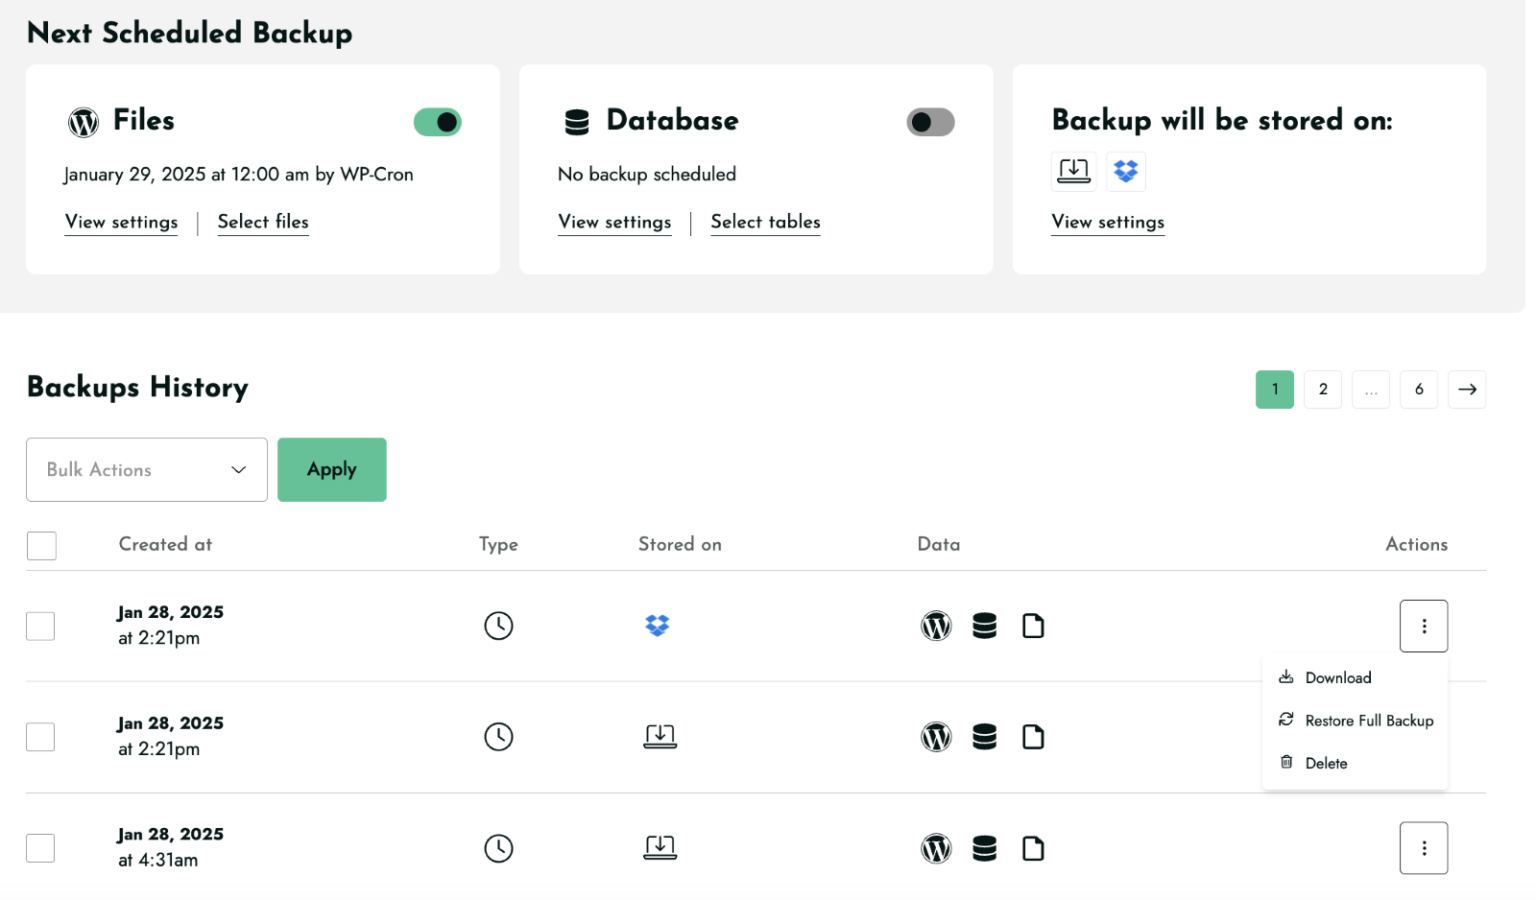Screen dimensions: 1536x900
Task: Click the WordPress data icon on the first backup
Action: pos(937,625)
